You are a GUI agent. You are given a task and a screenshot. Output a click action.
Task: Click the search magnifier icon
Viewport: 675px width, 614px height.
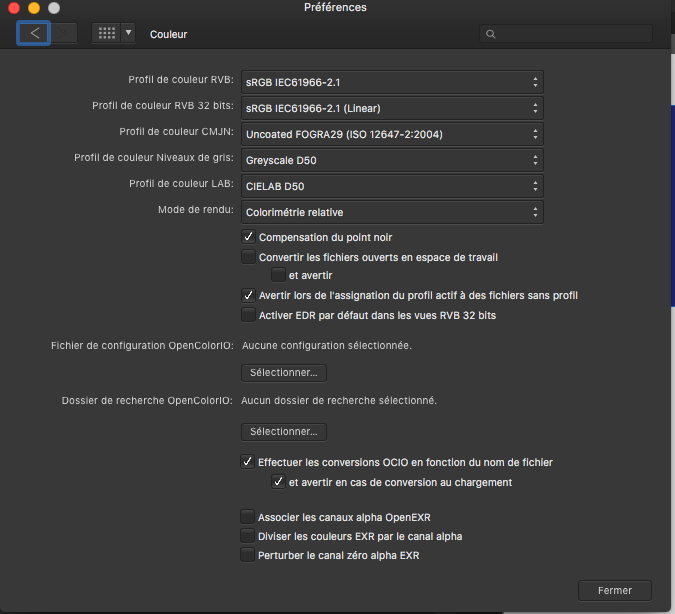[x=490, y=34]
